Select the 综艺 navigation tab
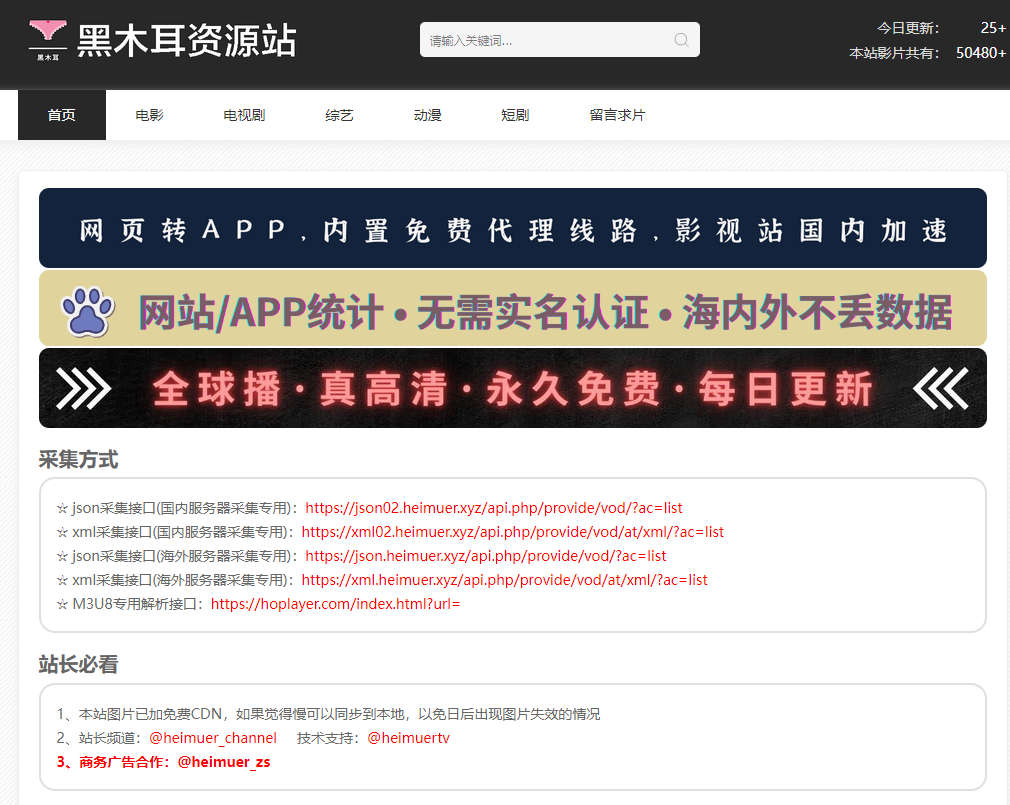Image resolution: width=1010 pixels, height=805 pixels. 339,115
